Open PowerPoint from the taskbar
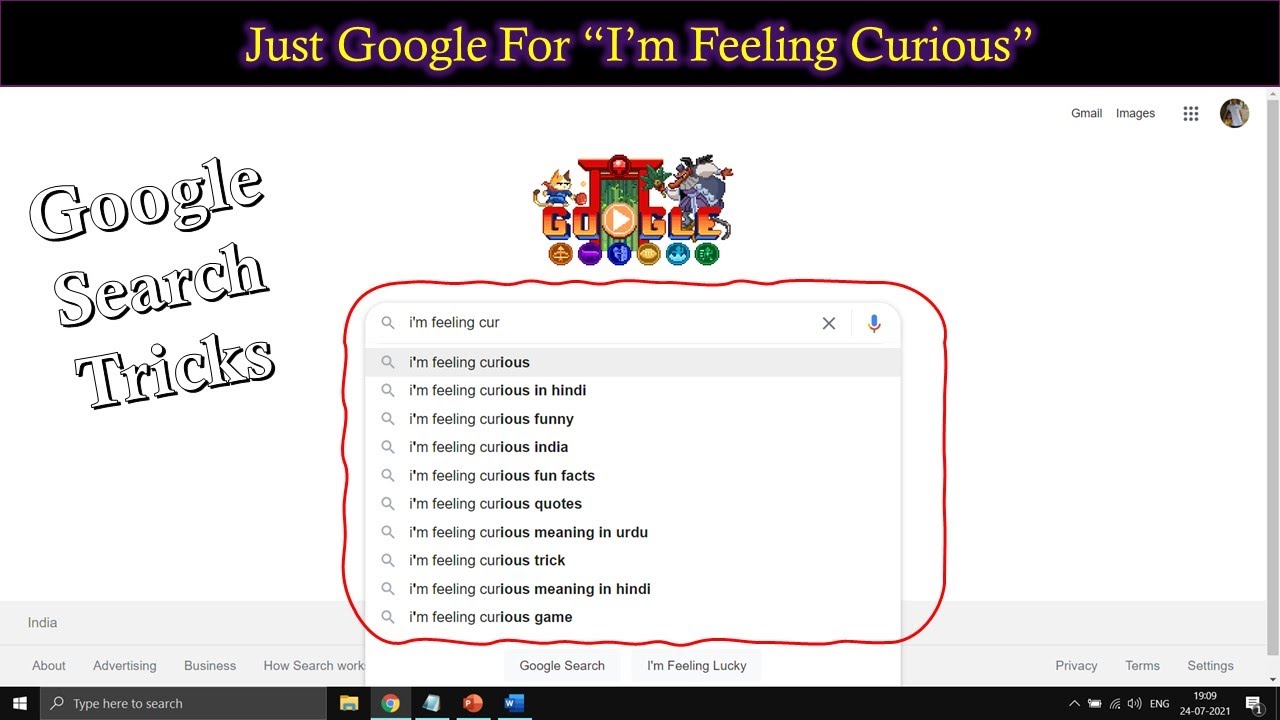 point(473,703)
